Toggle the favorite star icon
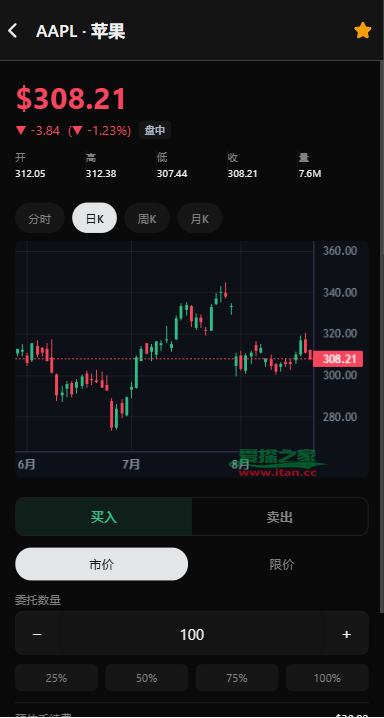 click(x=362, y=31)
